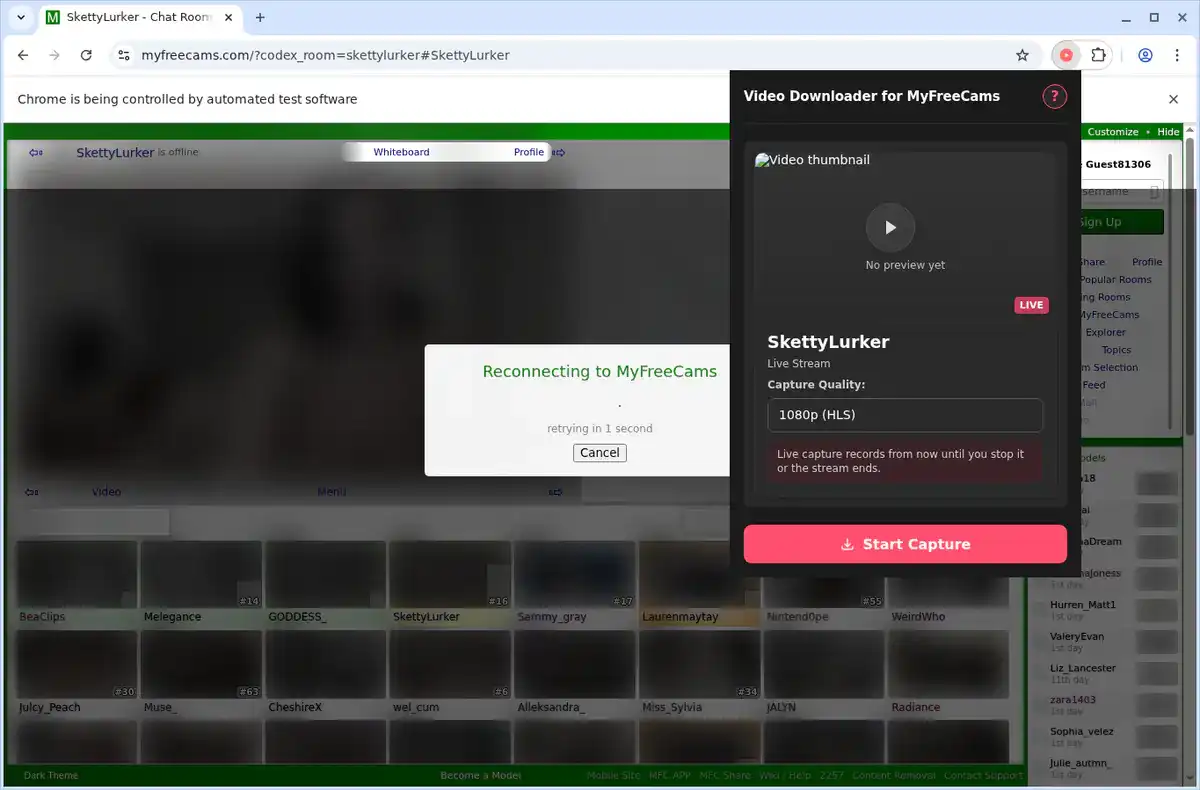The height and width of the screenshot is (790, 1200).
Task: Click Contact Support footer link
Action: [x=983, y=775]
